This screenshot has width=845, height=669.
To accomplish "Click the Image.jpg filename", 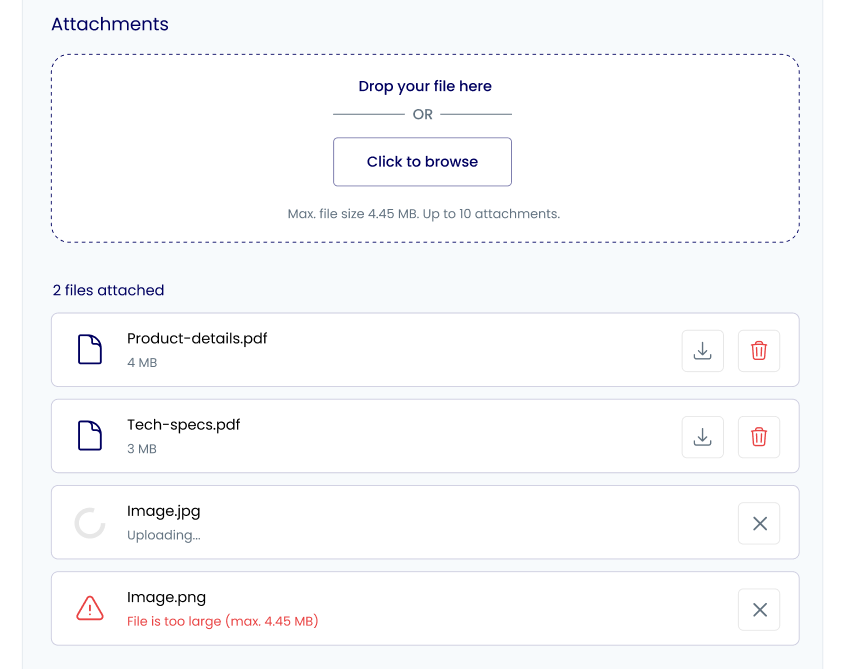I will point(163,511).
